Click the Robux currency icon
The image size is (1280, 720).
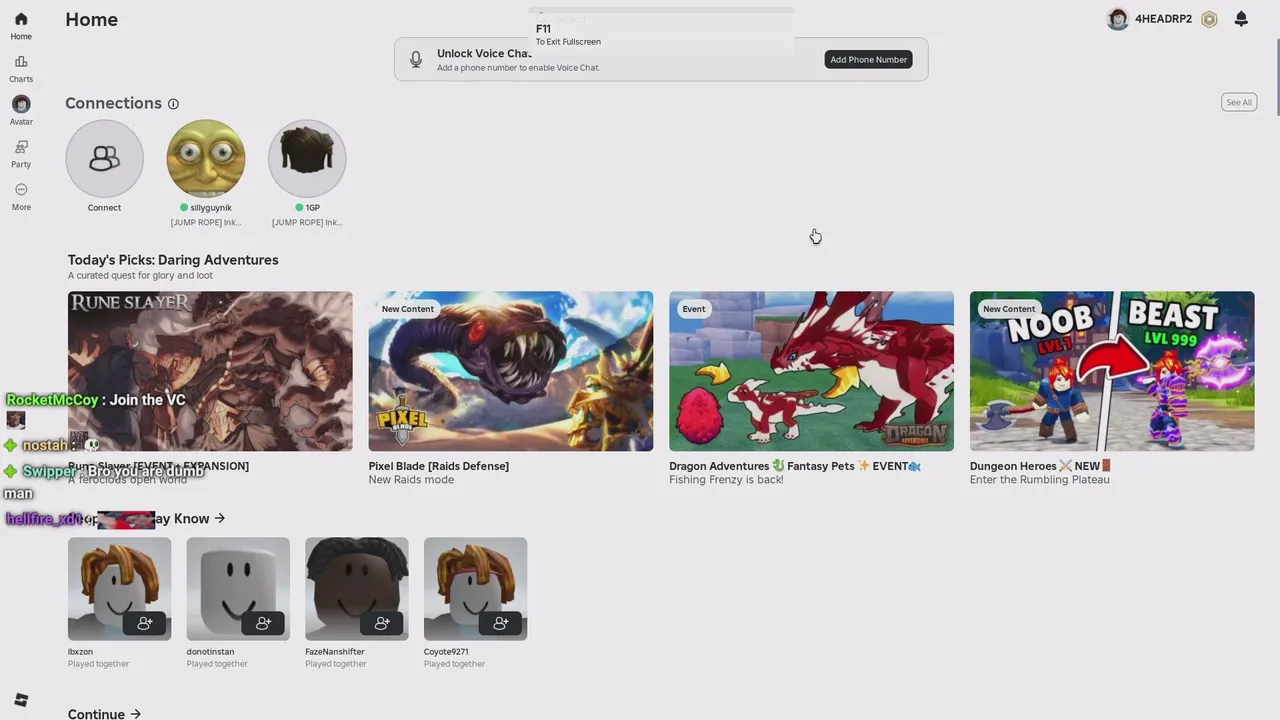click(x=1209, y=19)
